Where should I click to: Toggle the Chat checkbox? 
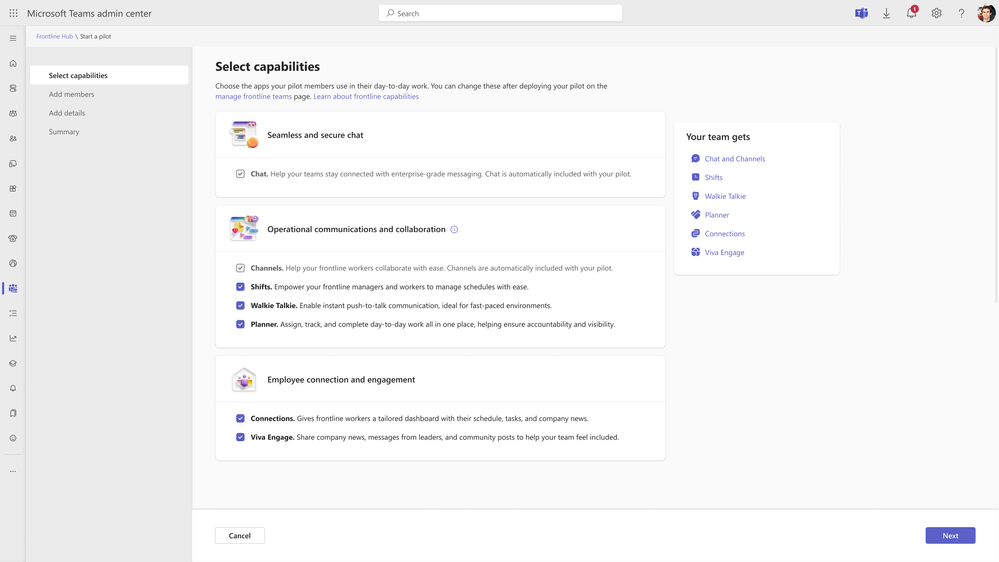[240, 174]
